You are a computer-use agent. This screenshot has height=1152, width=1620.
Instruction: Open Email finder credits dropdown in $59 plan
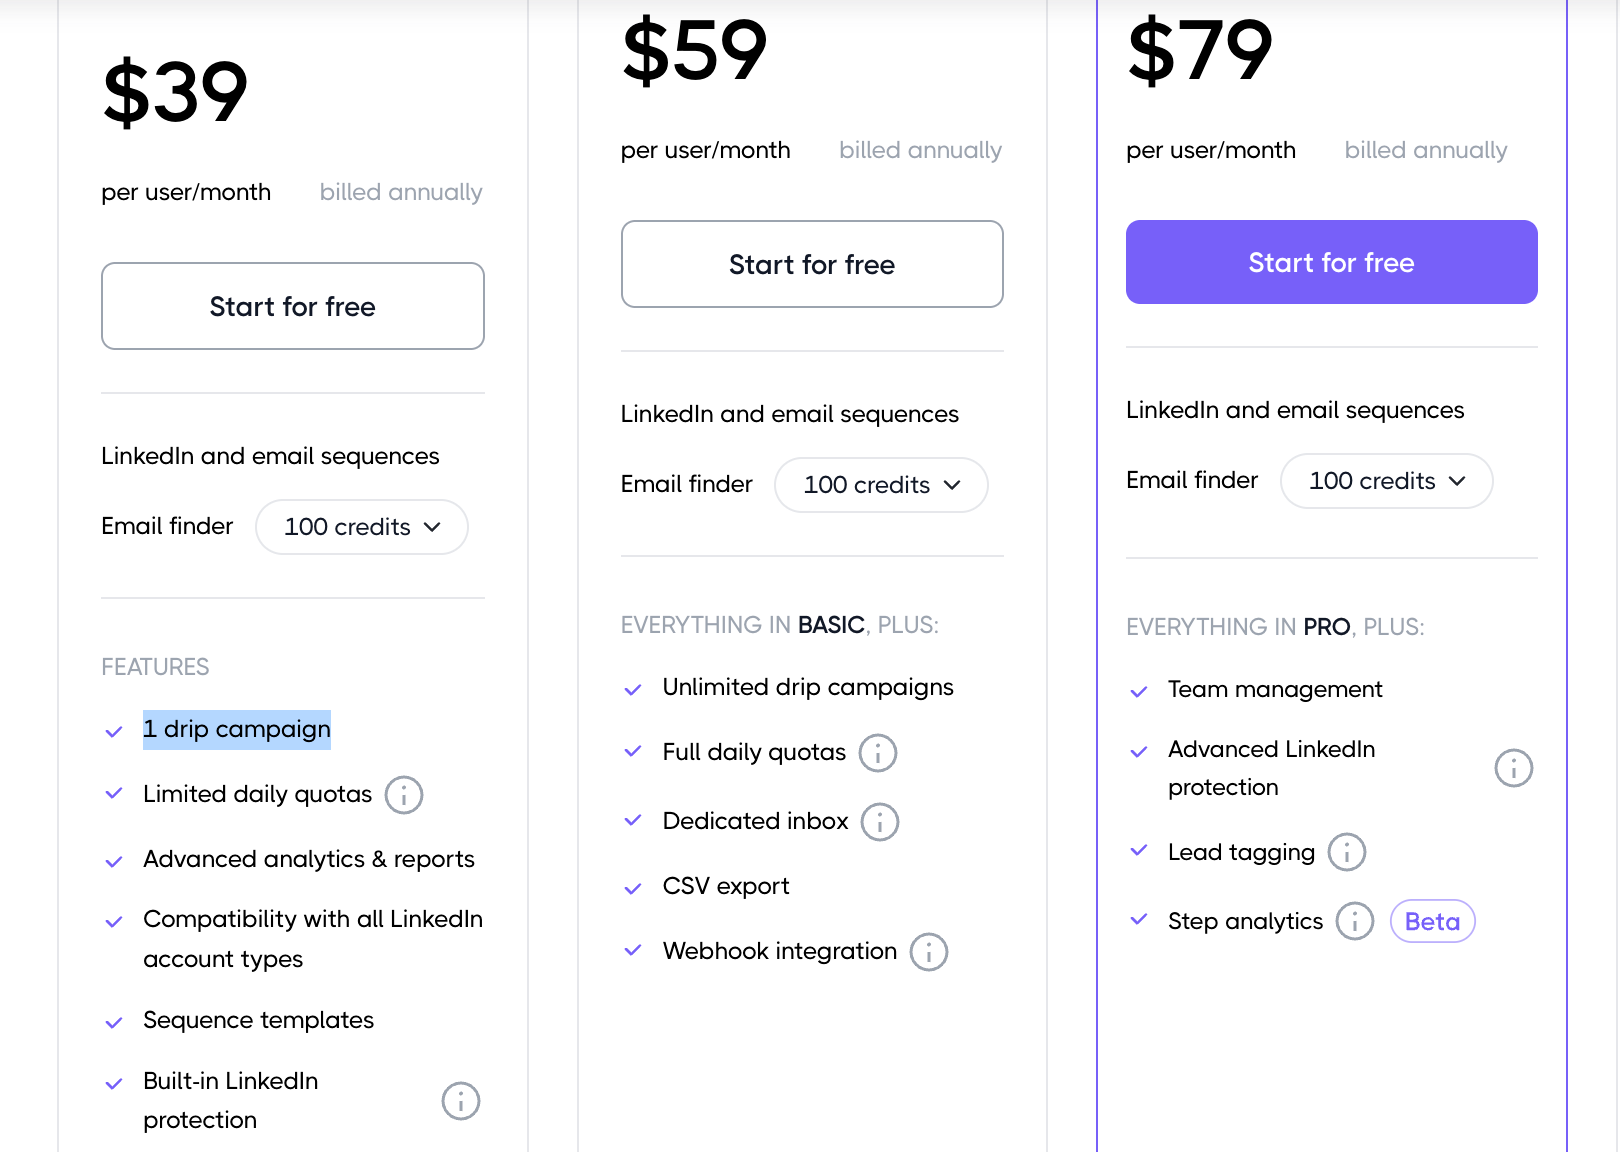[881, 485]
